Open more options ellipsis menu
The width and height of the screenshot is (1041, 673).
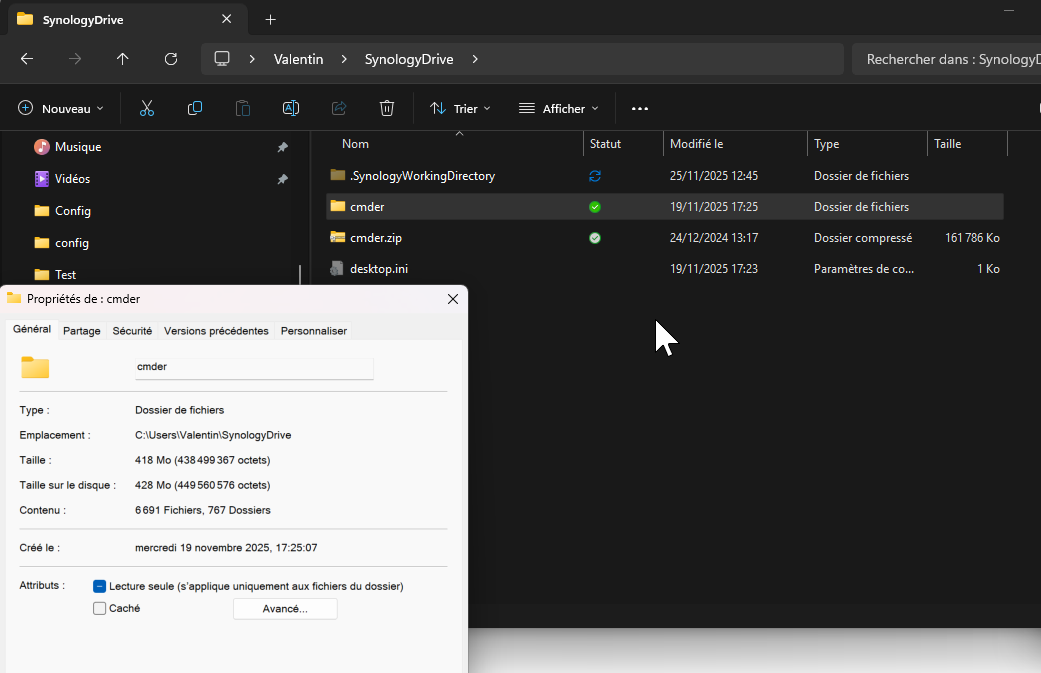point(640,108)
